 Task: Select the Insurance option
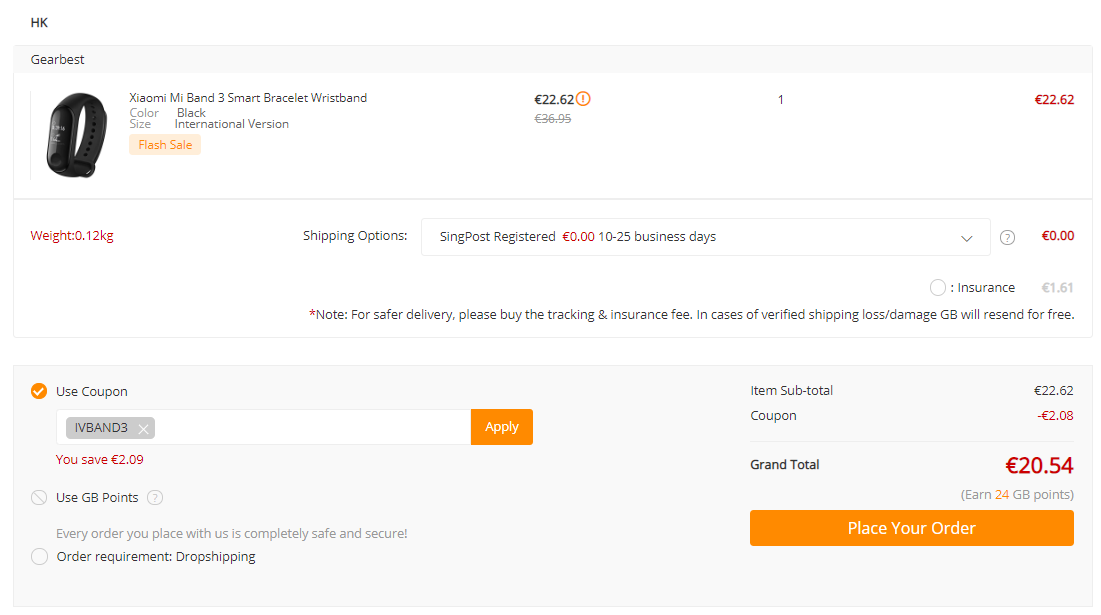click(937, 287)
